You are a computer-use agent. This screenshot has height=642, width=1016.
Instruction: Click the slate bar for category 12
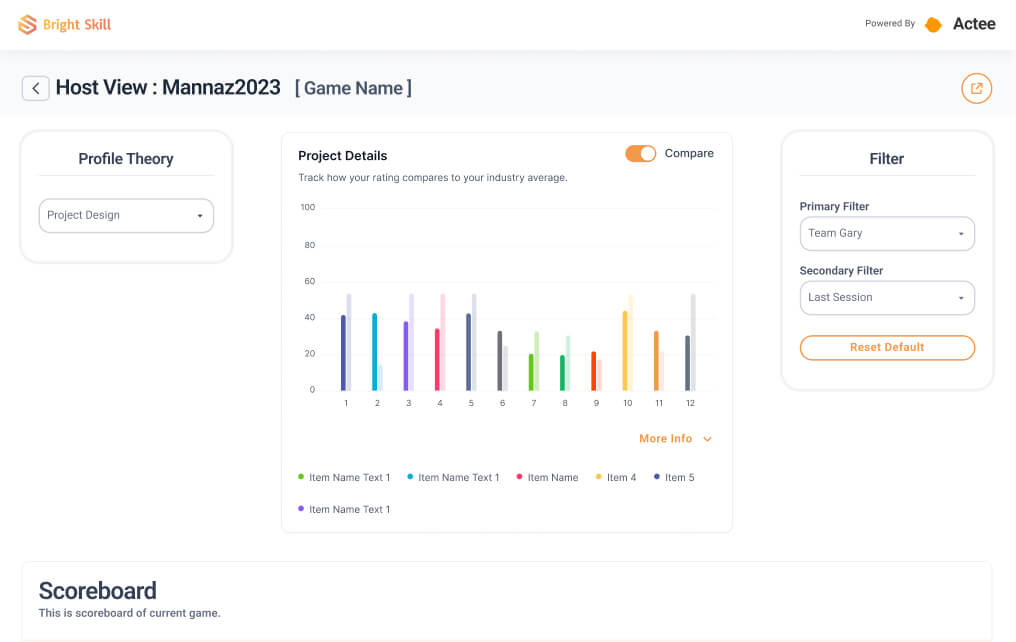coord(687,363)
